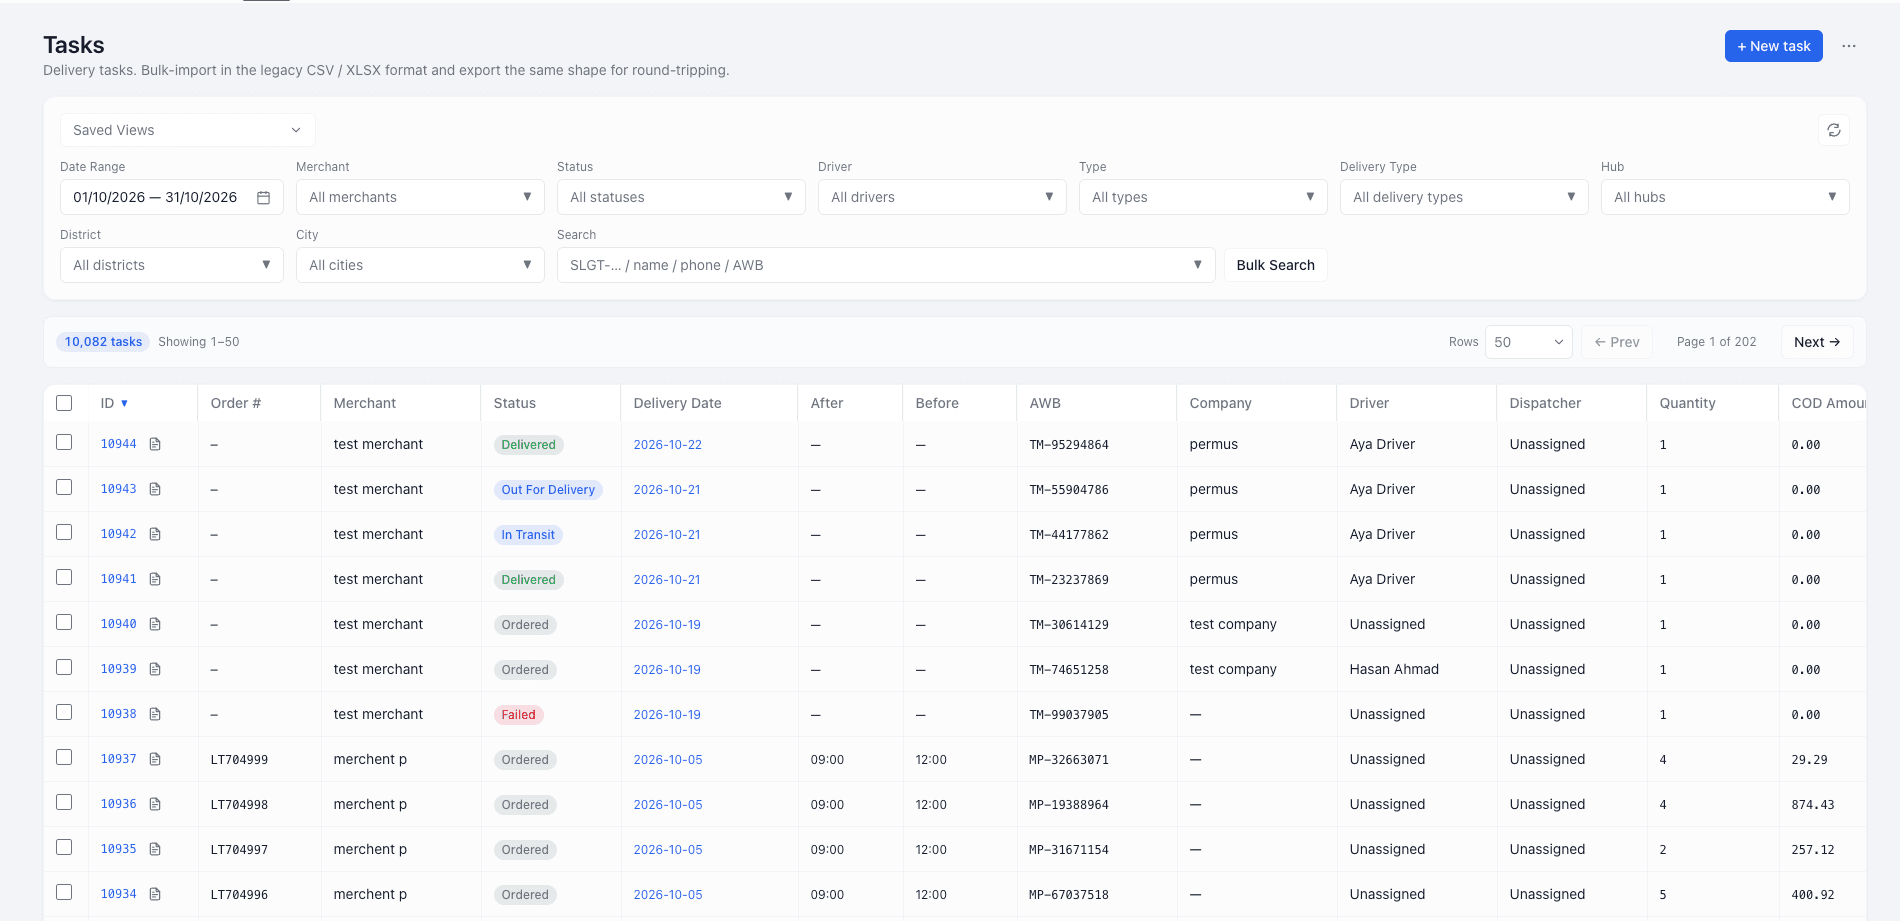1900x921 pixels.
Task: Open the All cities dropdown
Action: tap(420, 265)
